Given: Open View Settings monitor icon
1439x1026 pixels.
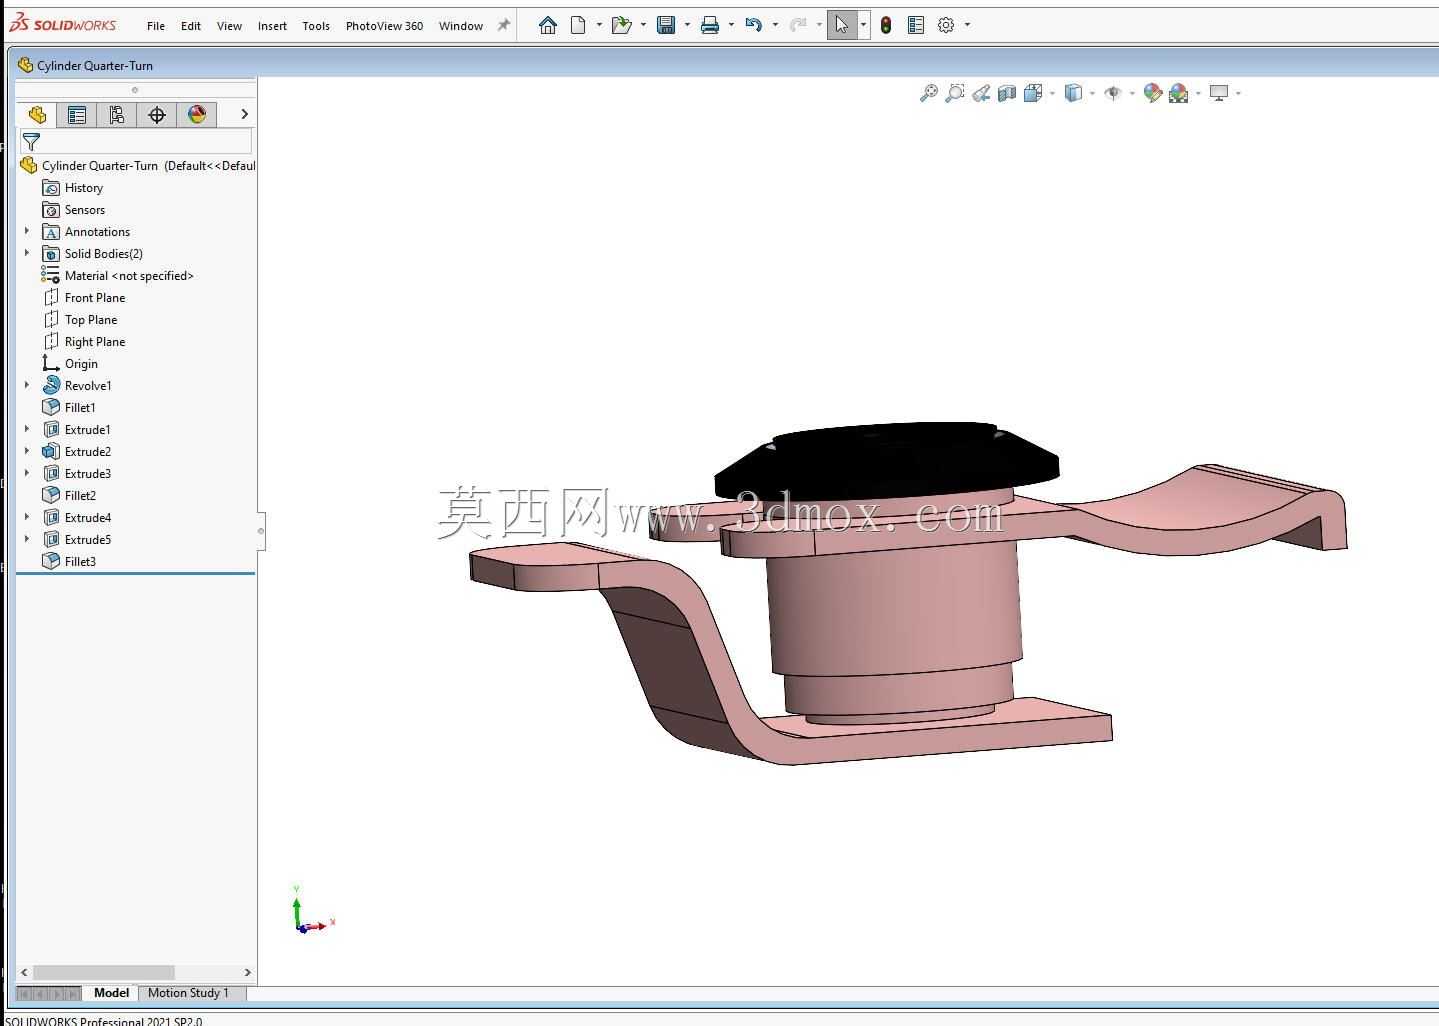Looking at the screenshot, I should [x=1219, y=93].
